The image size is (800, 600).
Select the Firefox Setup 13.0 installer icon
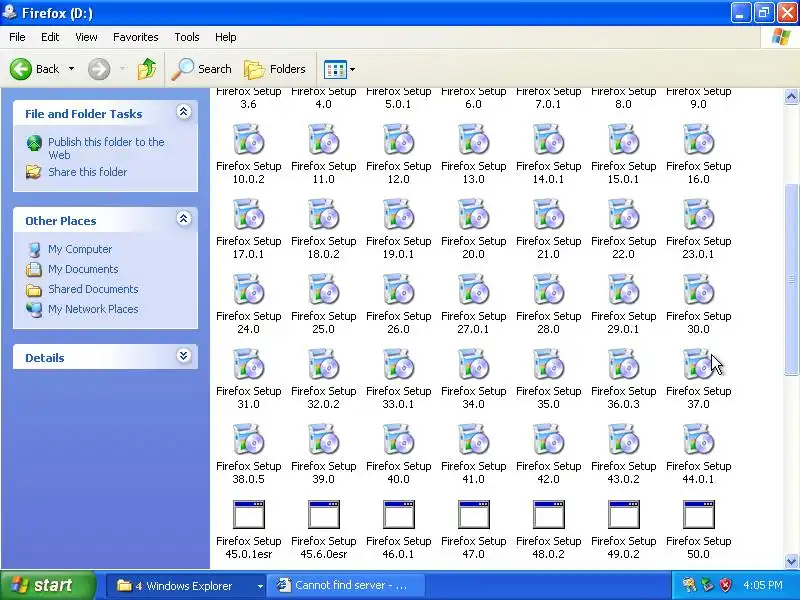pyautogui.click(x=473, y=139)
